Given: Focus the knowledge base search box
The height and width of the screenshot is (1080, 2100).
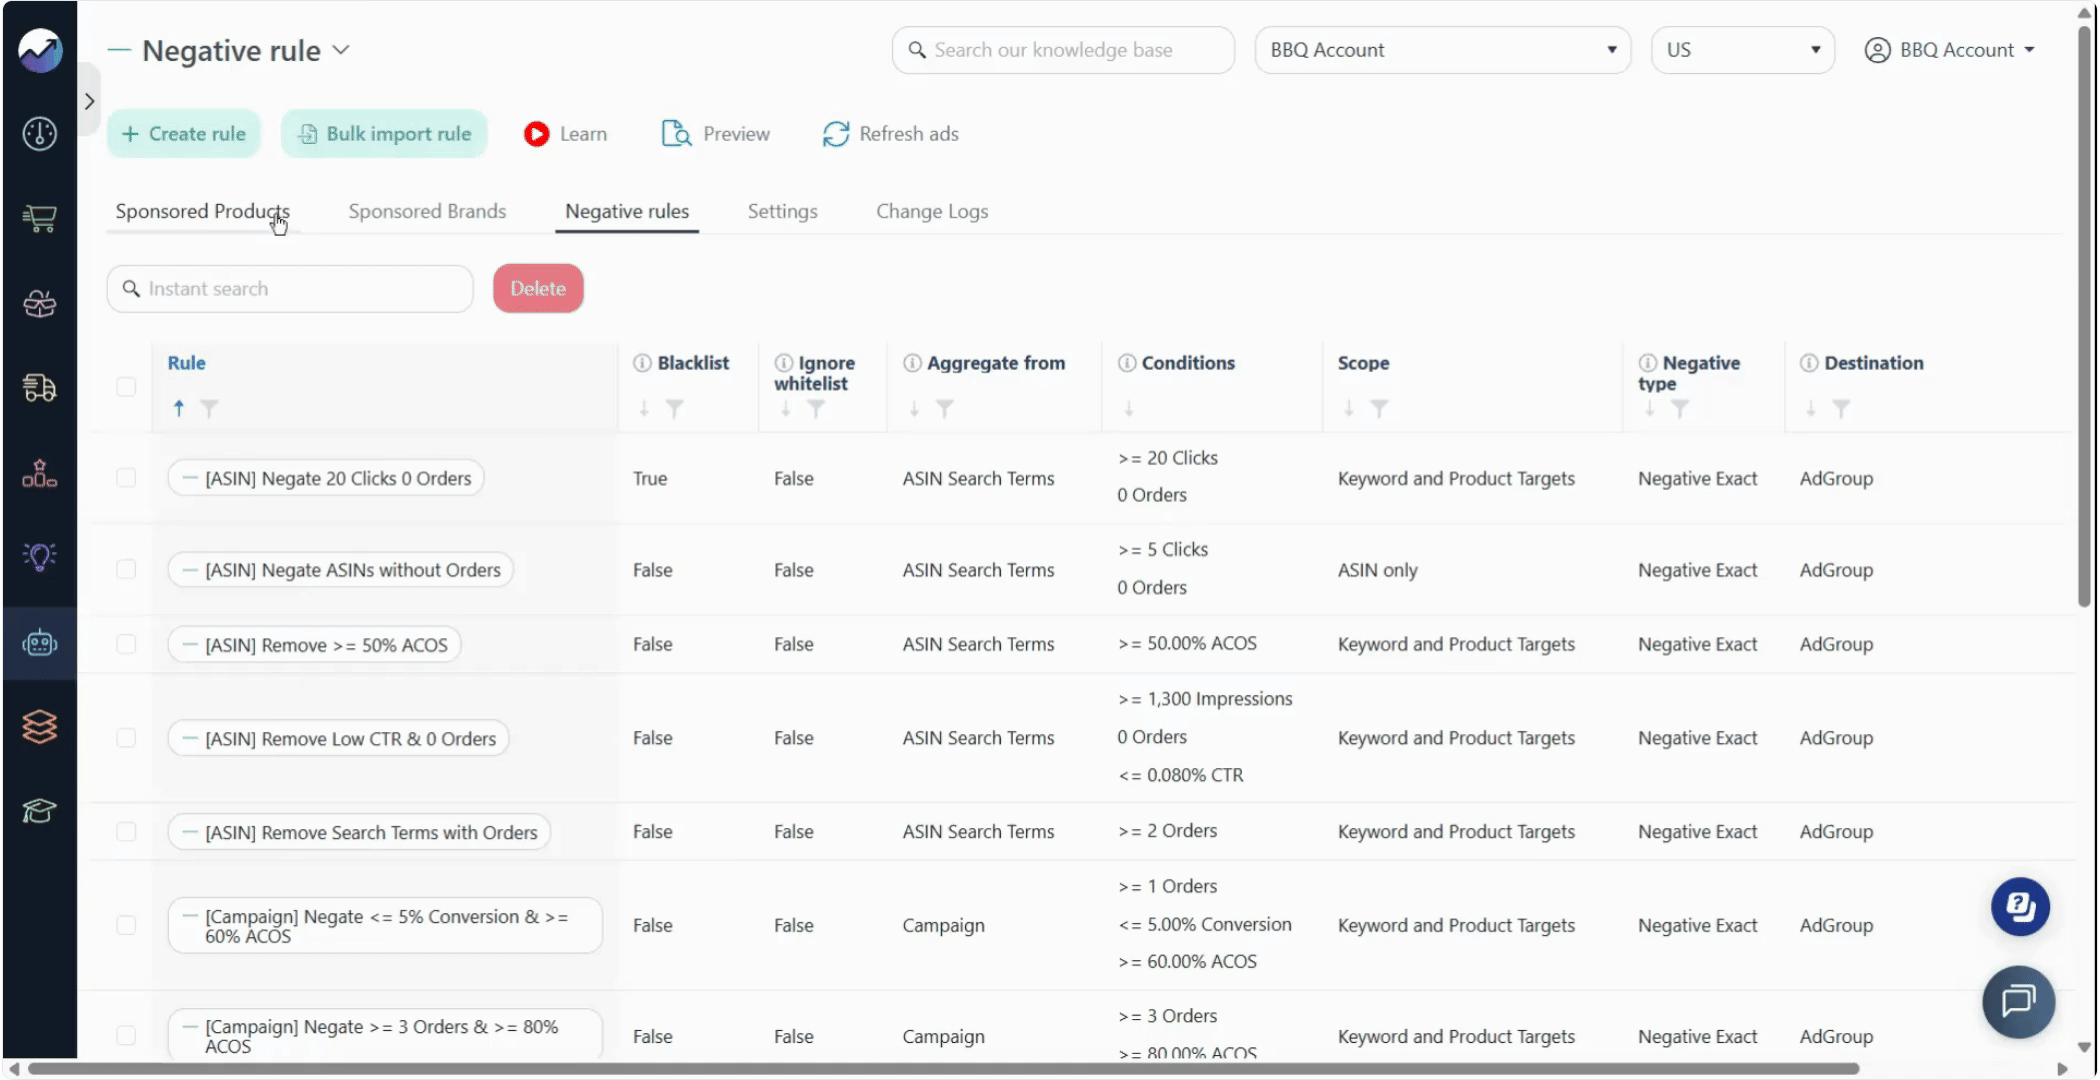Looking at the screenshot, I should (x=1063, y=50).
